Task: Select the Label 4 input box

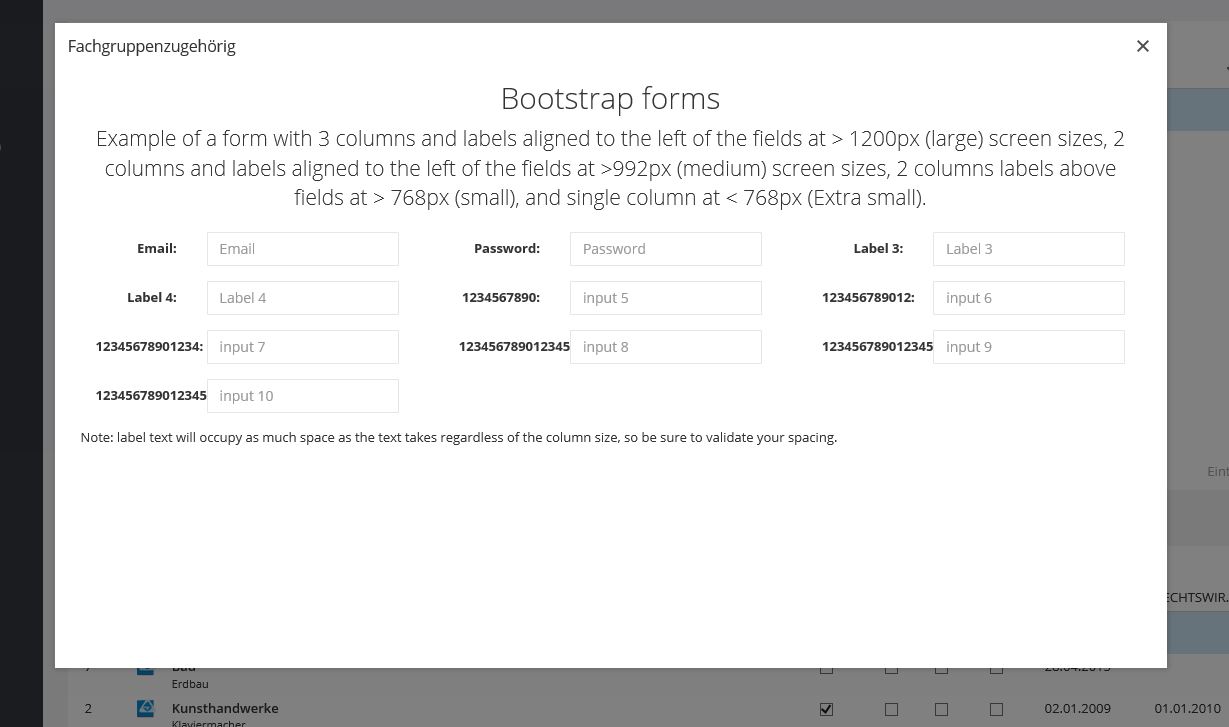Action: click(302, 298)
